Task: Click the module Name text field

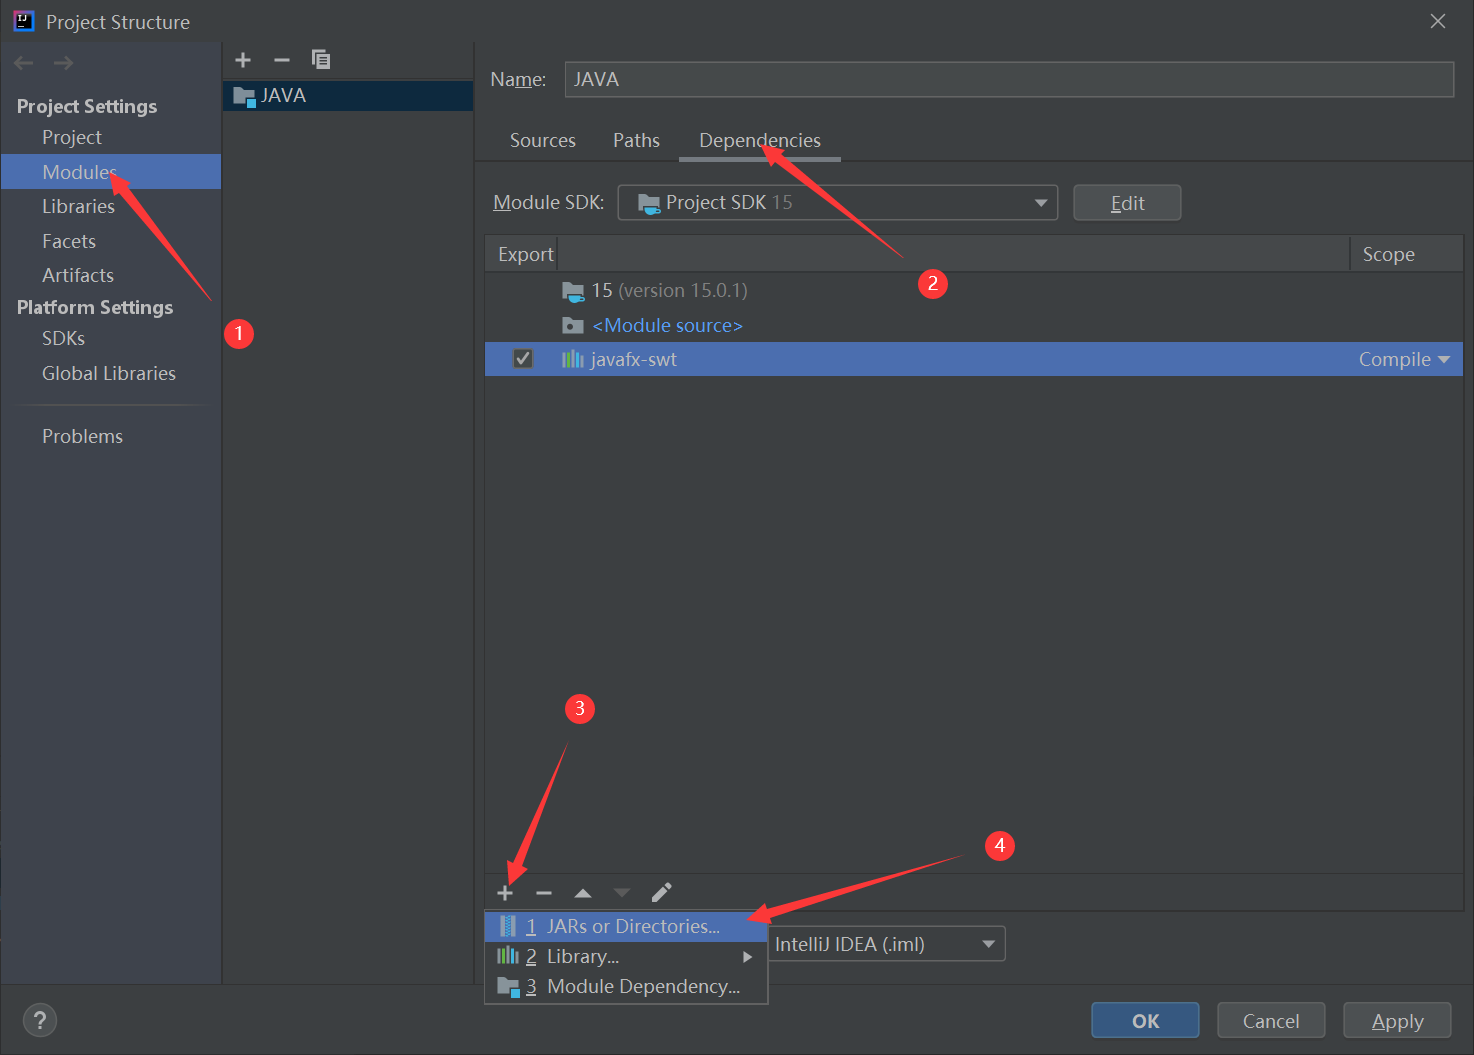Action: tap(1008, 80)
